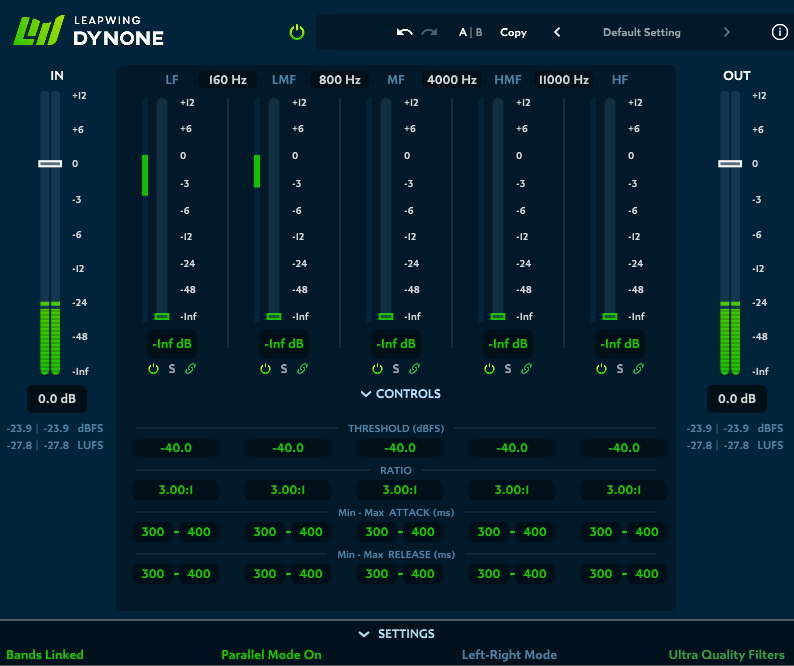Solo the HMF band

pyautogui.click(x=507, y=369)
